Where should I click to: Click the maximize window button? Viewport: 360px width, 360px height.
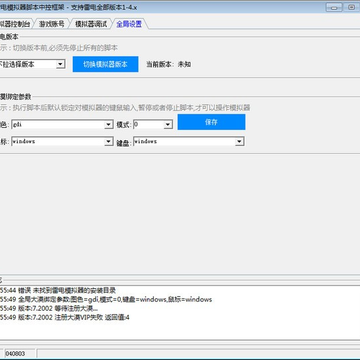(351, 7)
